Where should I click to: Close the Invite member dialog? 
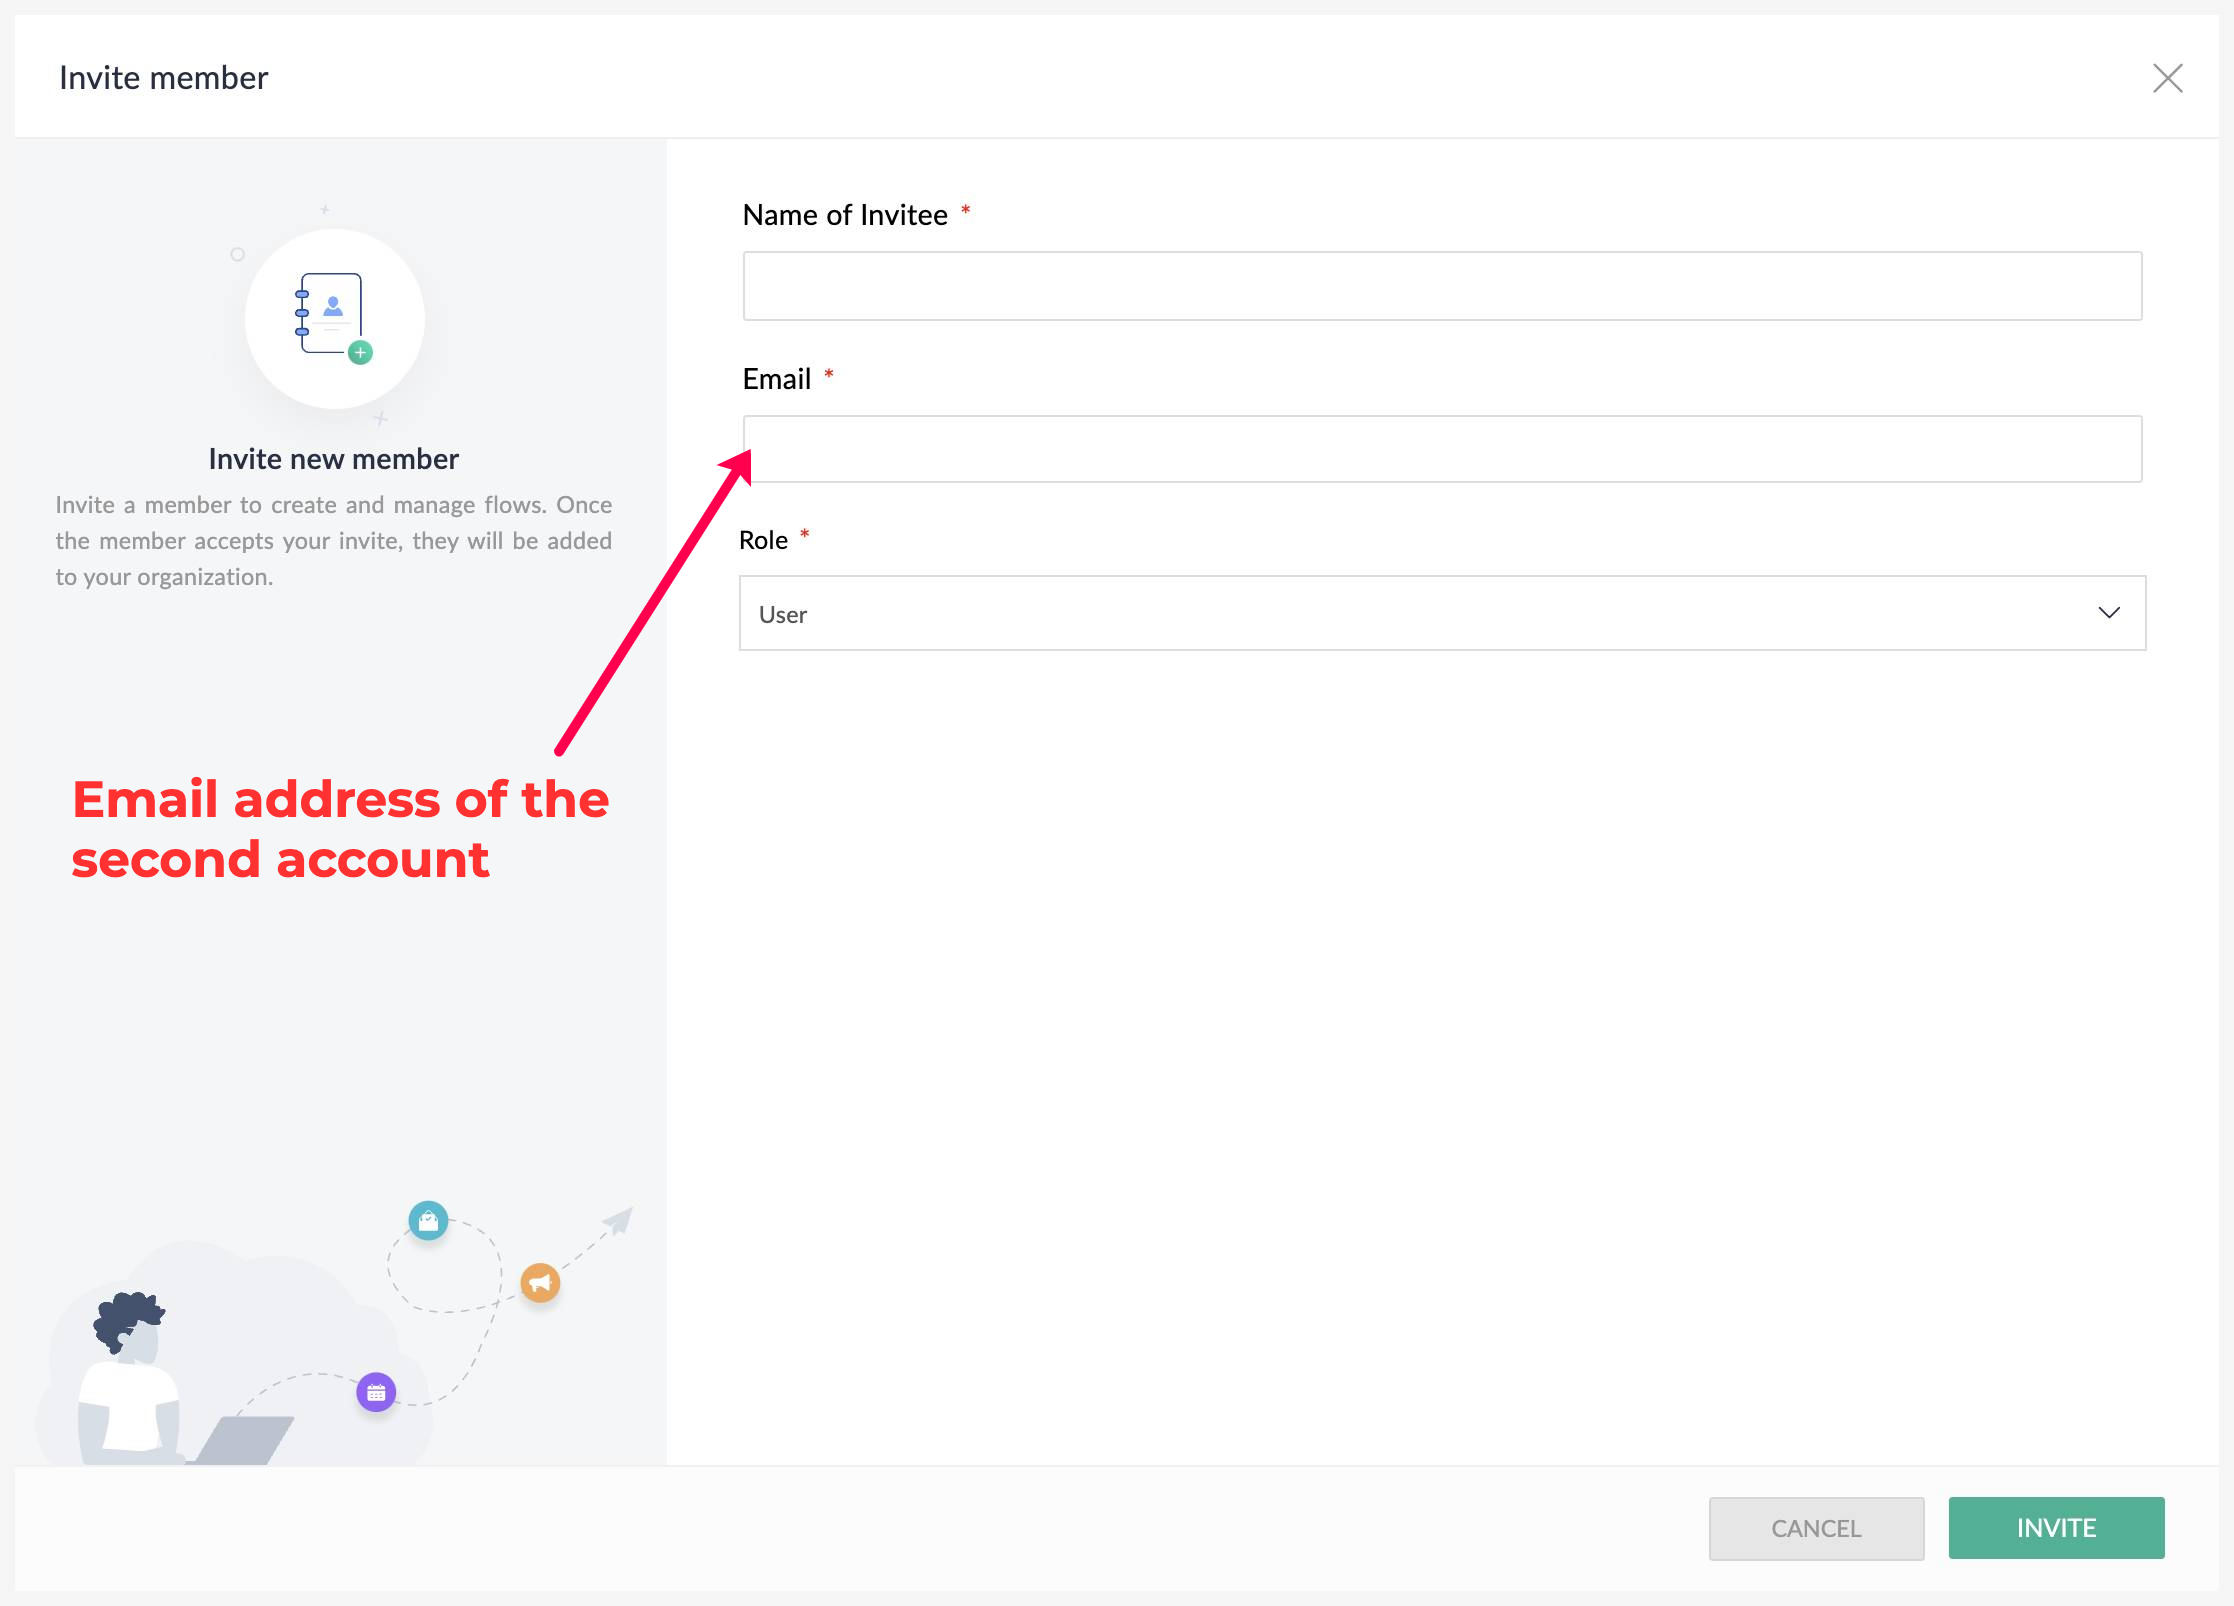click(2167, 78)
